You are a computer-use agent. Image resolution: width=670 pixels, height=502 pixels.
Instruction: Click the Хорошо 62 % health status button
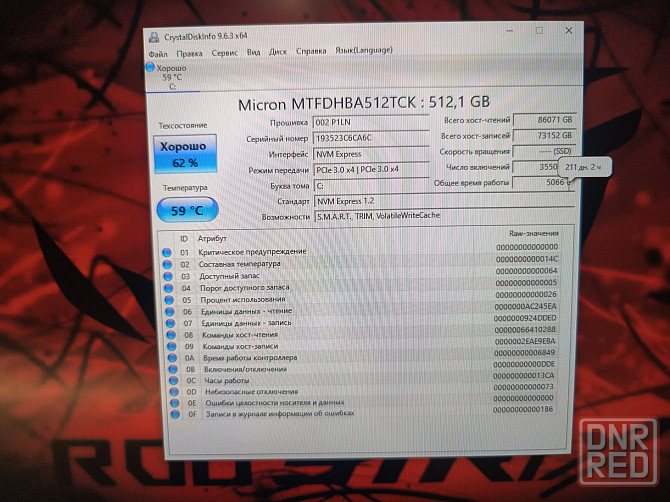coord(185,154)
